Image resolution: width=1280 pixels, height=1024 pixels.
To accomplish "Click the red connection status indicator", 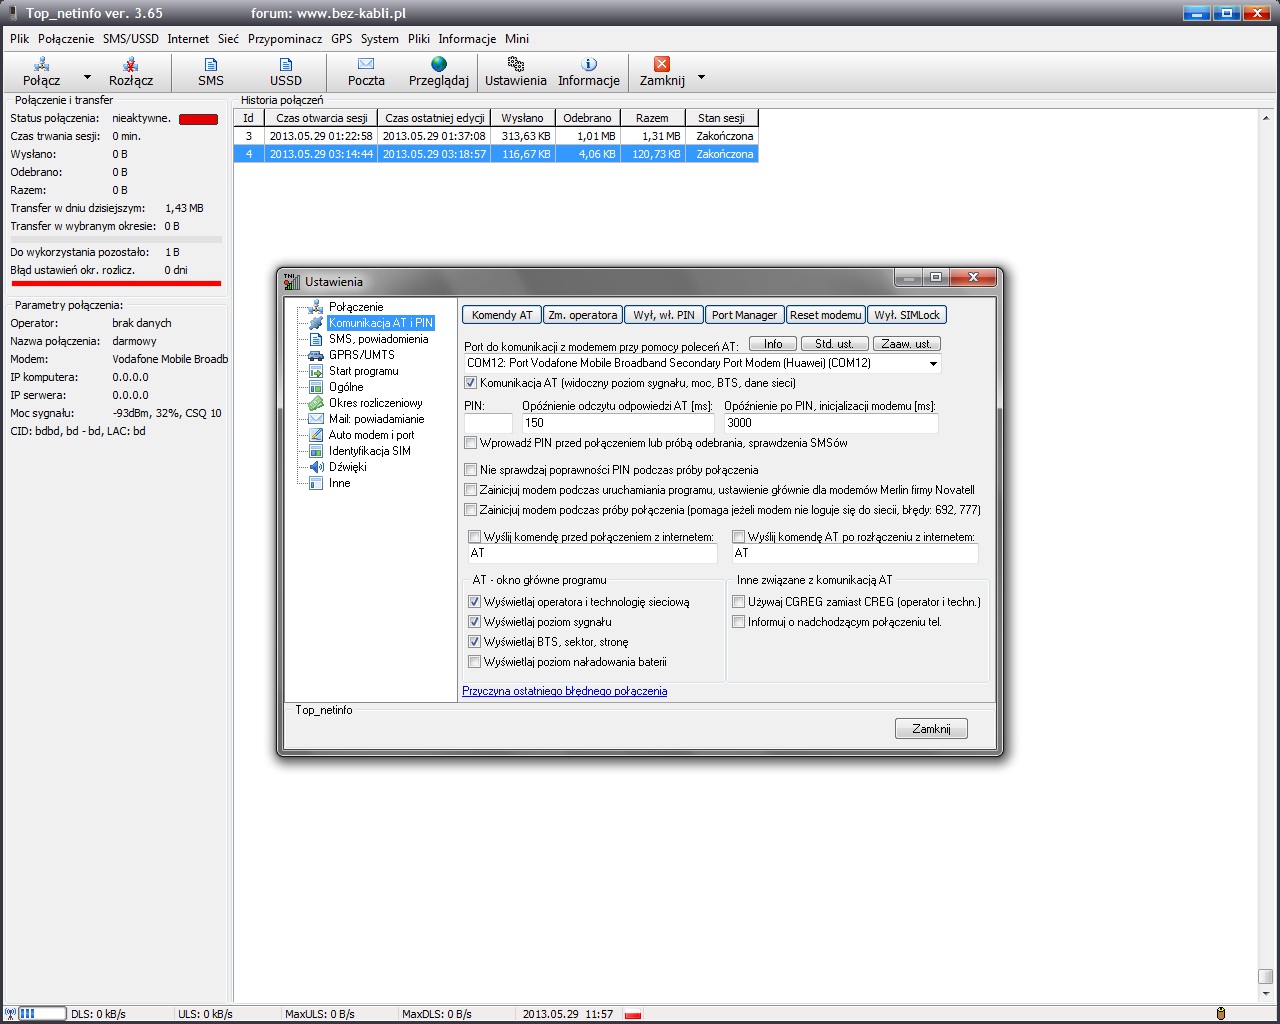I will point(198,119).
